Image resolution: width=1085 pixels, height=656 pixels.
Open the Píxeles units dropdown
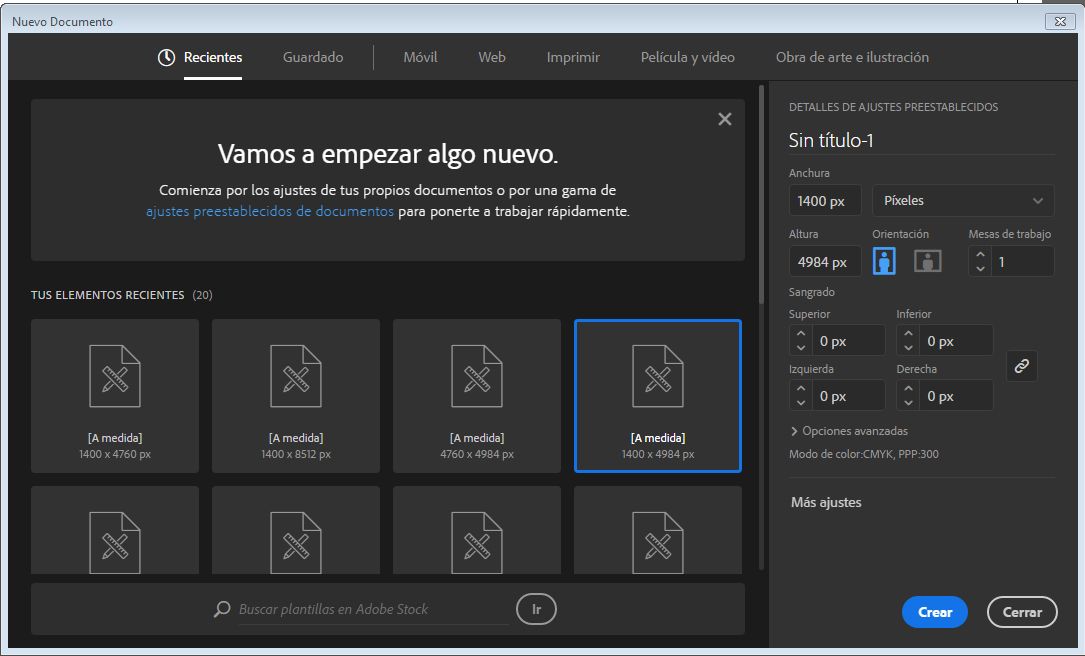click(x=963, y=201)
